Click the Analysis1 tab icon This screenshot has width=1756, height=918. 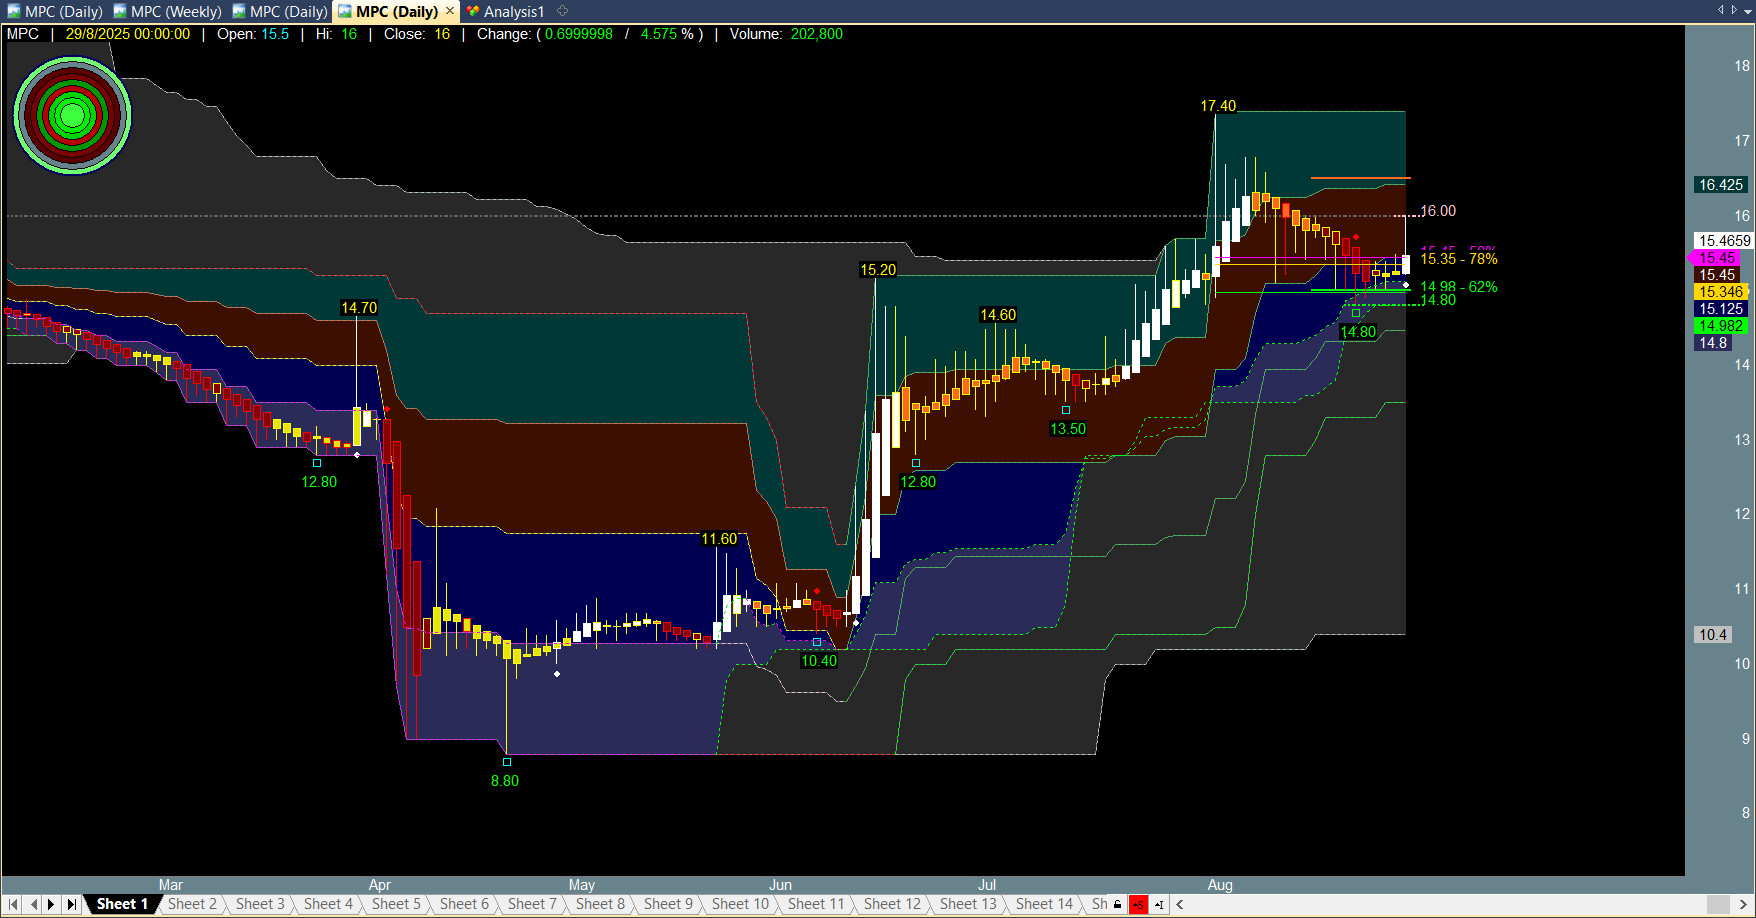(x=473, y=11)
